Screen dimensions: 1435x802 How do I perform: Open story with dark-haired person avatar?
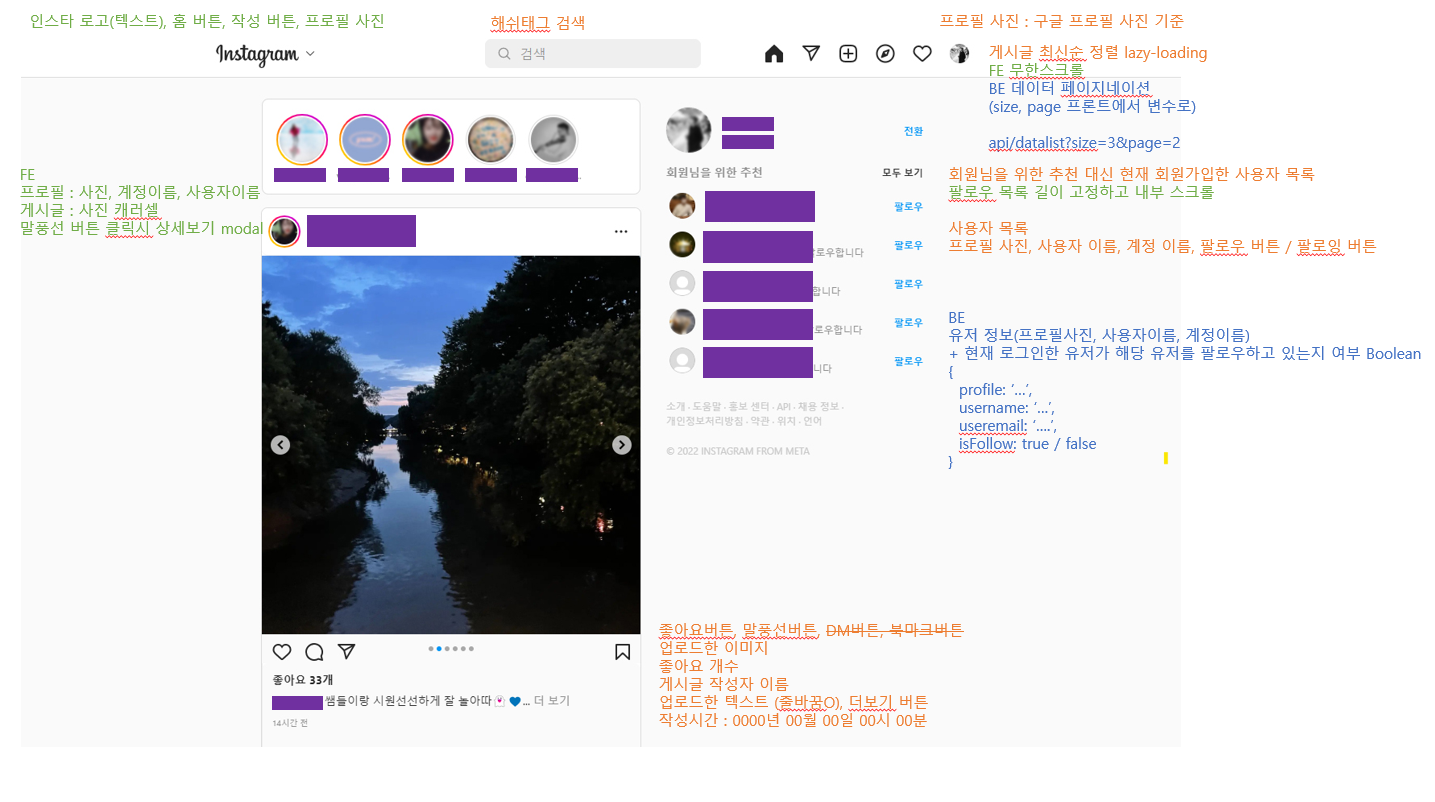point(428,140)
